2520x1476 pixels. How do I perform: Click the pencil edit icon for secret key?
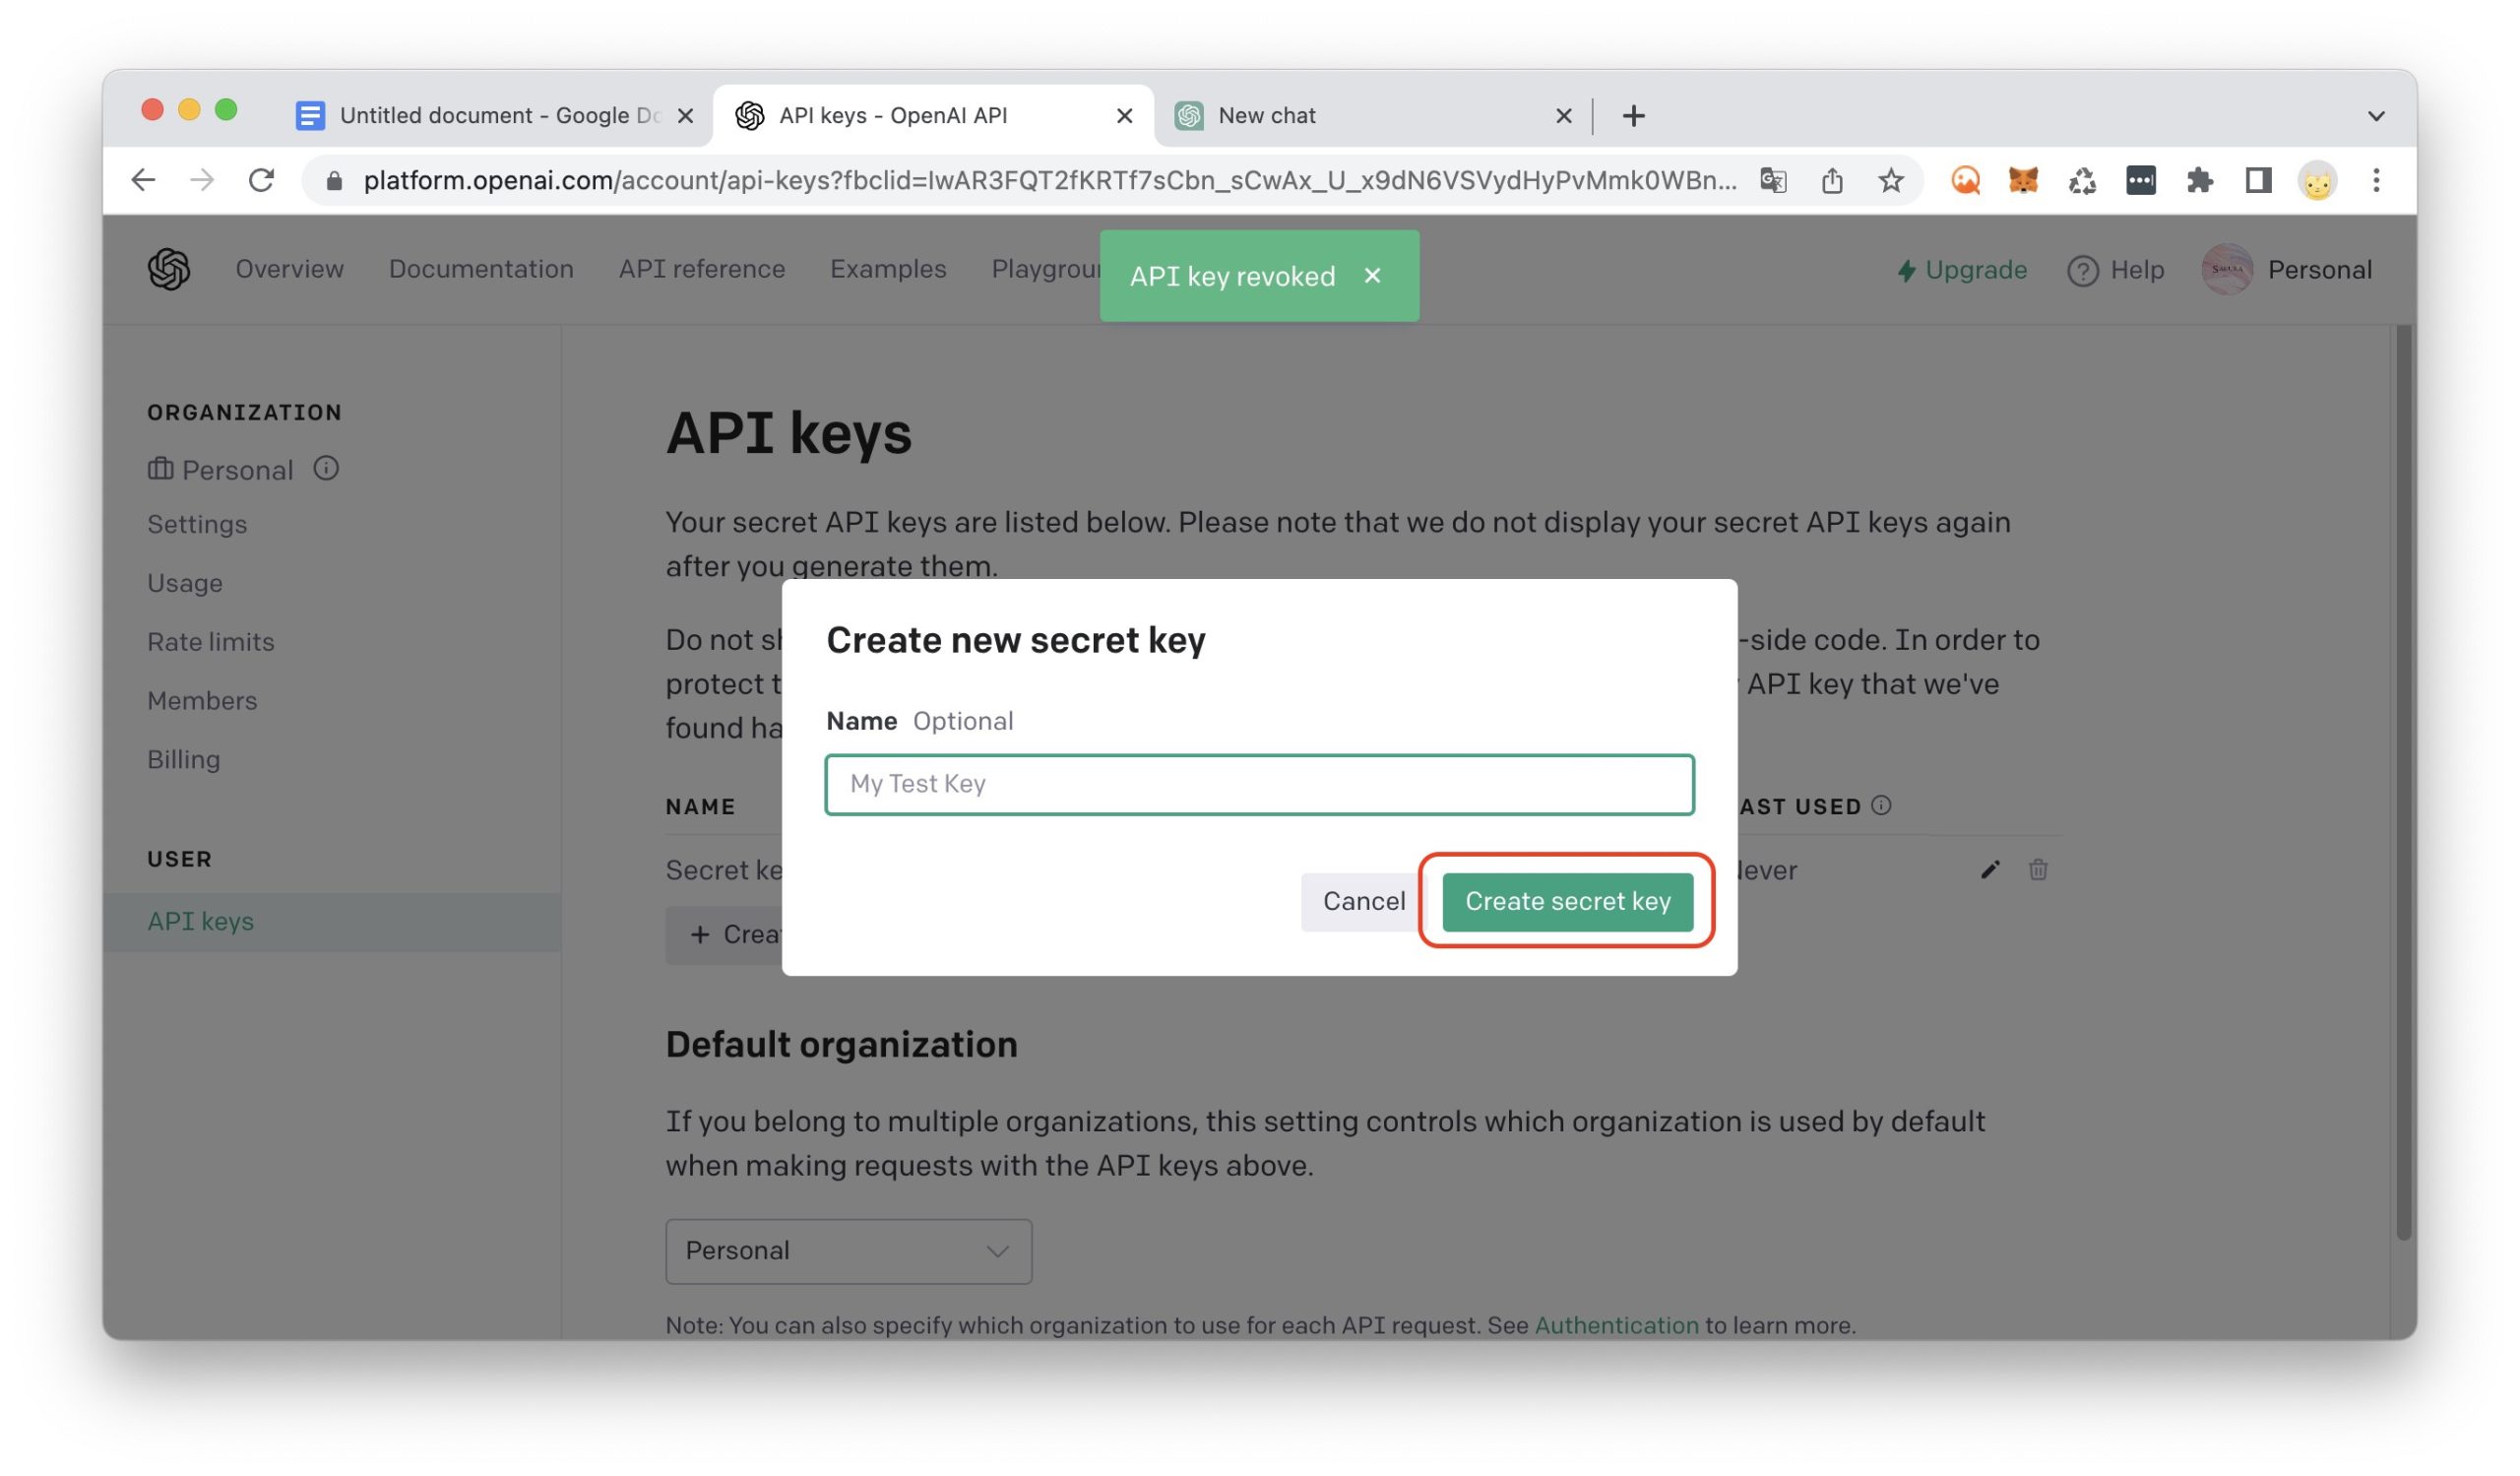[1990, 870]
